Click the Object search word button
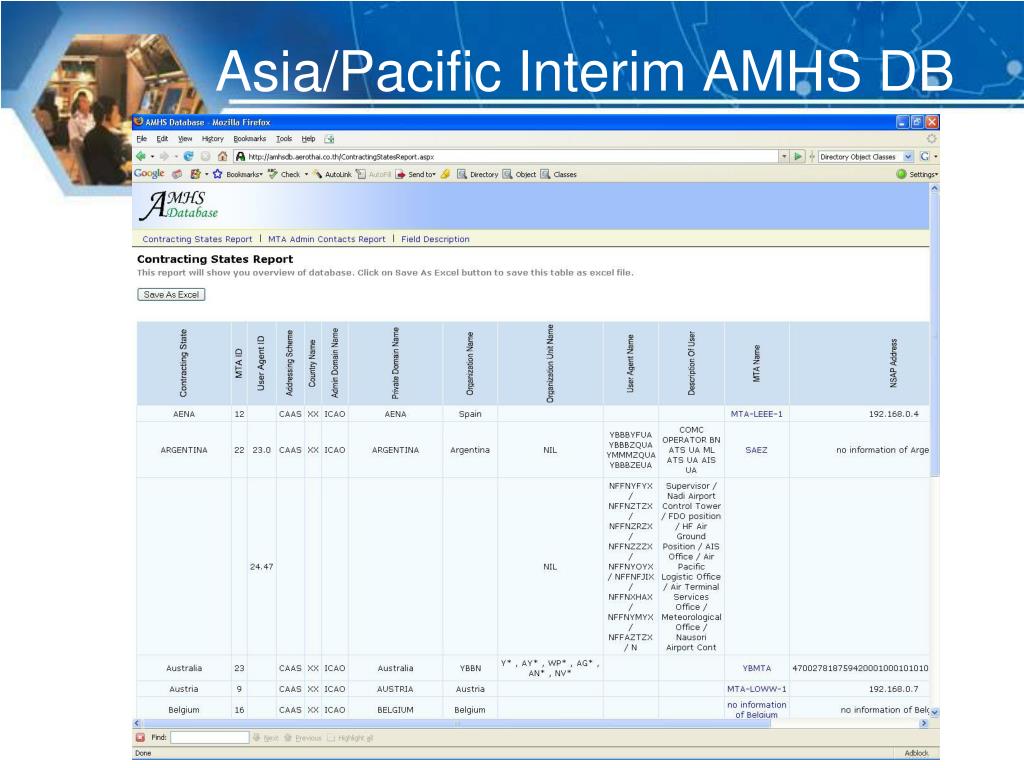Image resolution: width=1024 pixels, height=768 pixels. tap(519, 174)
